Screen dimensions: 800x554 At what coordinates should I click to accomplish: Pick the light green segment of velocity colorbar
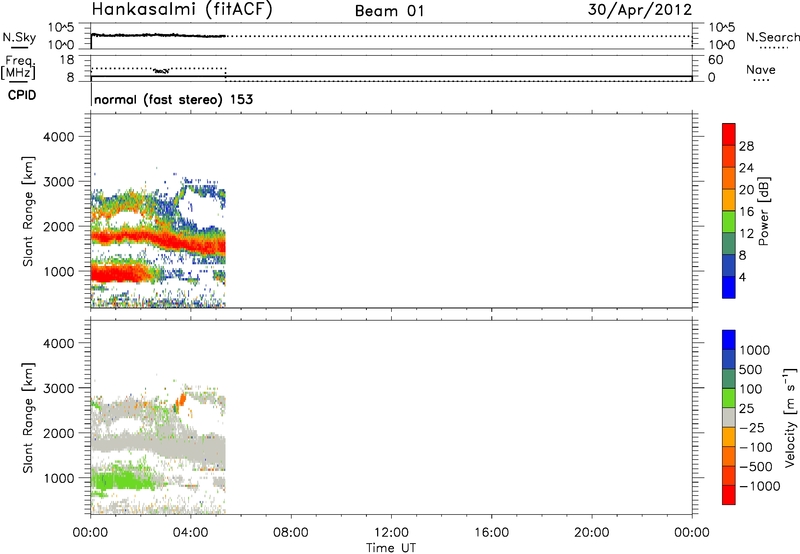pyautogui.click(x=729, y=398)
